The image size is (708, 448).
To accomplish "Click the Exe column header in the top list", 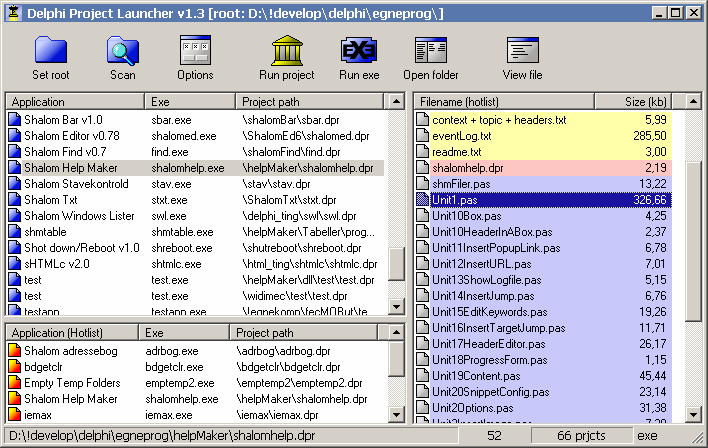I will click(x=190, y=102).
